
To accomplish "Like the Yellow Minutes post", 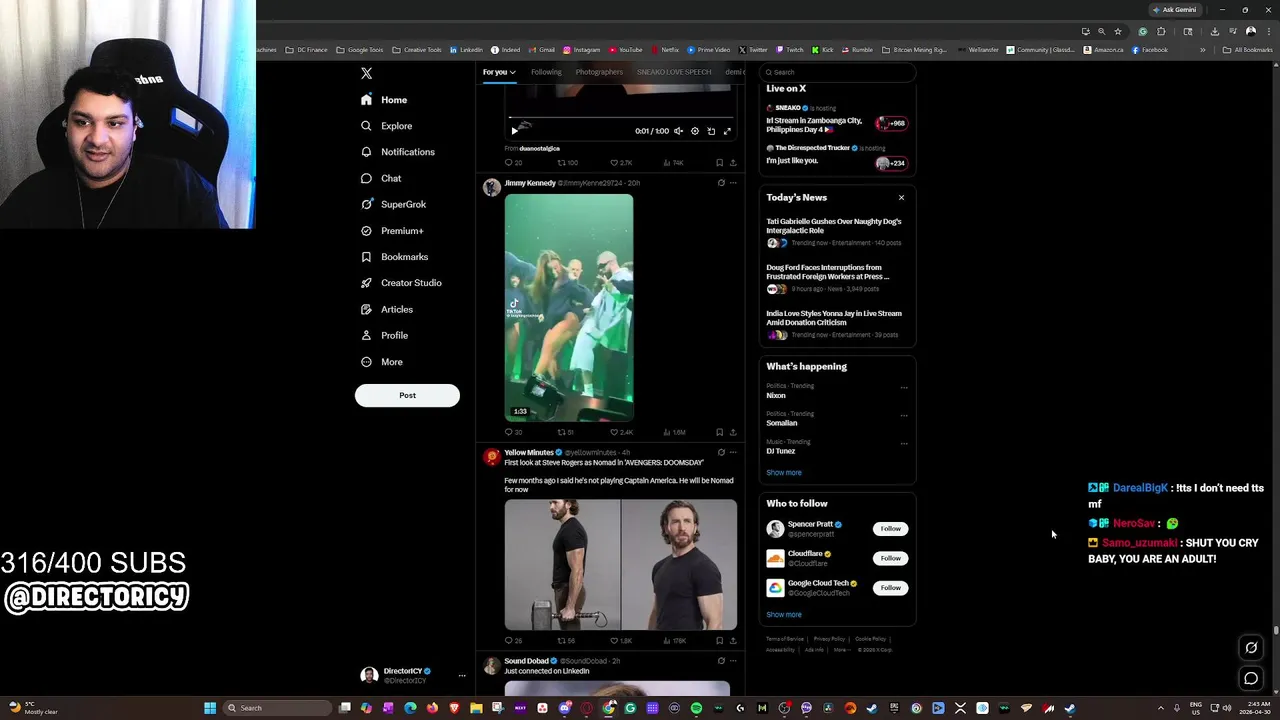I will [621, 640].
